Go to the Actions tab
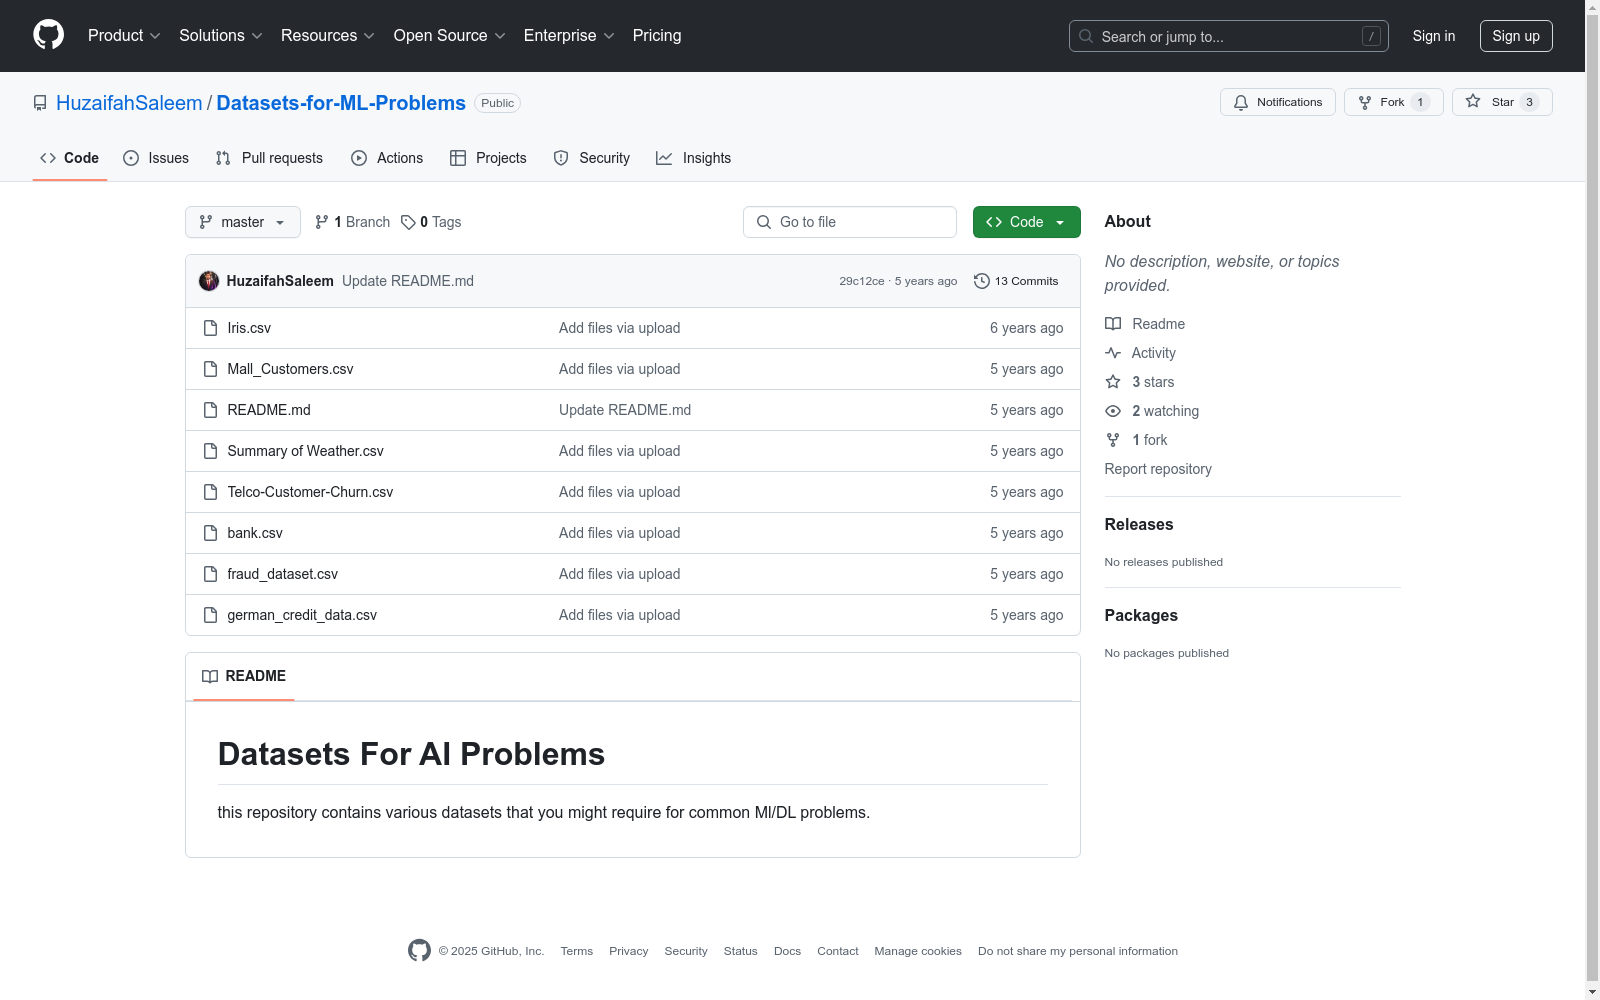 point(387,158)
